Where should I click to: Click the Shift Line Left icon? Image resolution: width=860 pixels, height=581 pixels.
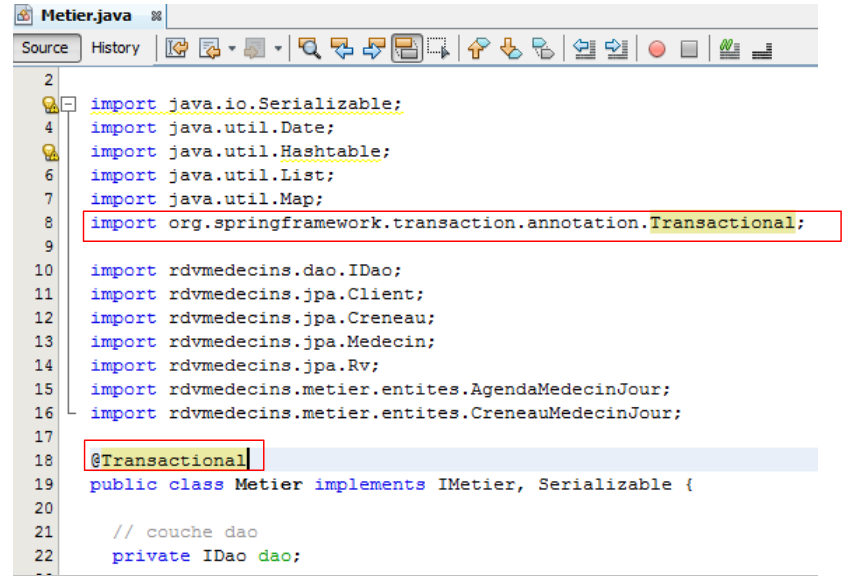584,48
